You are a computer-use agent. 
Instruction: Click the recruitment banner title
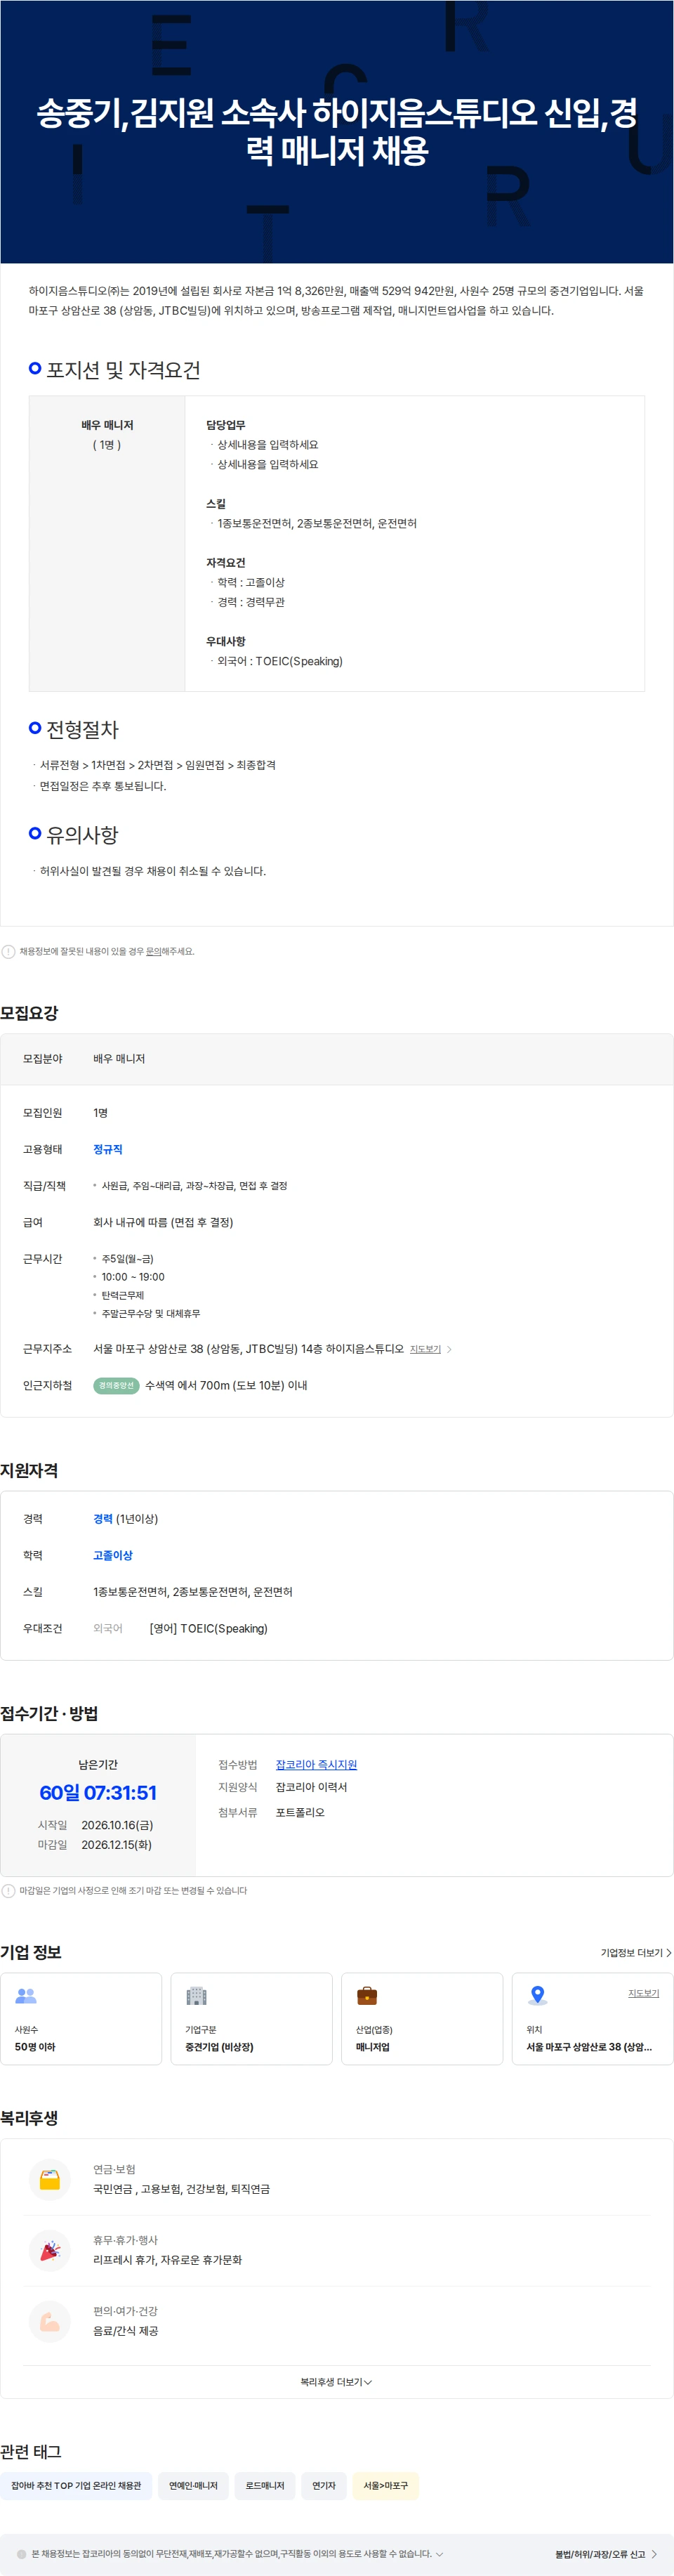337,131
